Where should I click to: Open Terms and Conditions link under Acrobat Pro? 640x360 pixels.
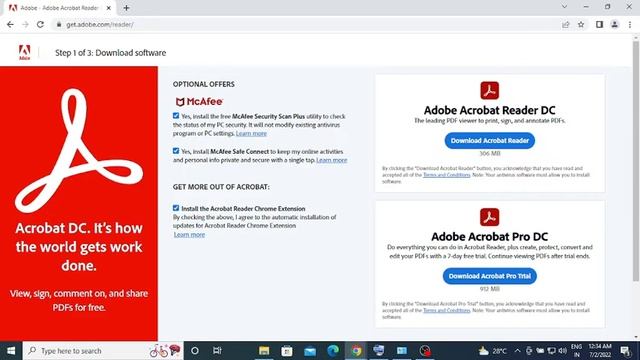click(447, 310)
